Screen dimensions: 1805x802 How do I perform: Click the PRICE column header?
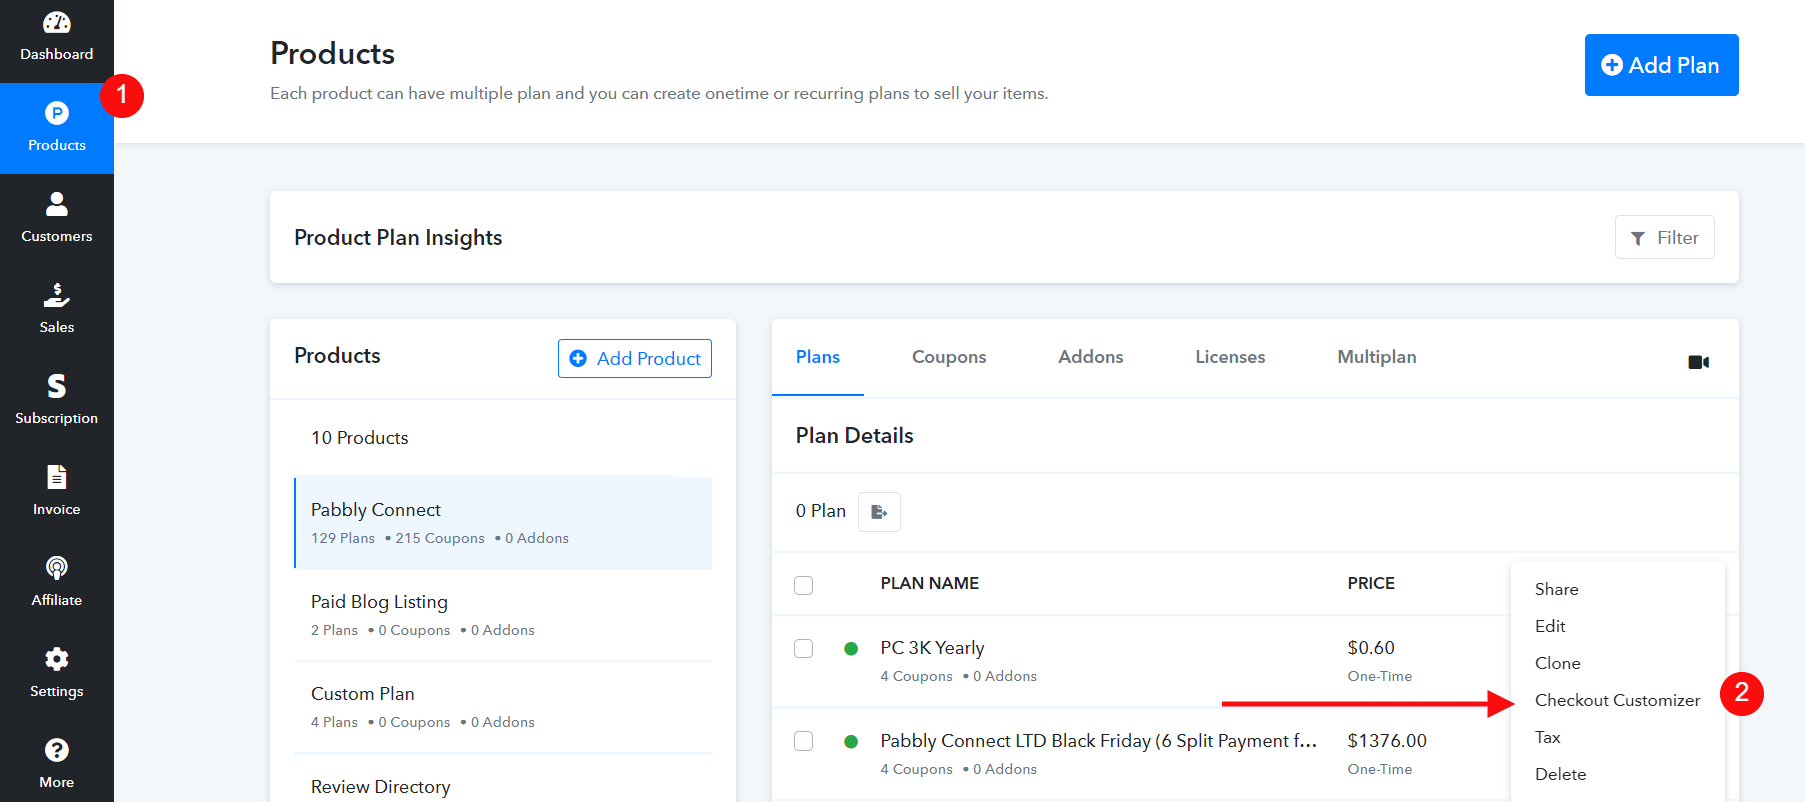coord(1370,583)
